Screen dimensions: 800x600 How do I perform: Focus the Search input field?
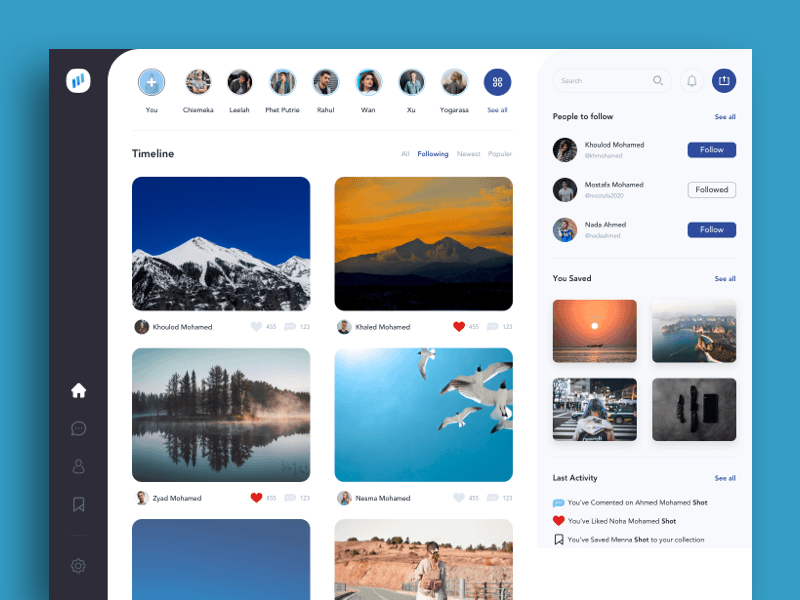[612, 81]
